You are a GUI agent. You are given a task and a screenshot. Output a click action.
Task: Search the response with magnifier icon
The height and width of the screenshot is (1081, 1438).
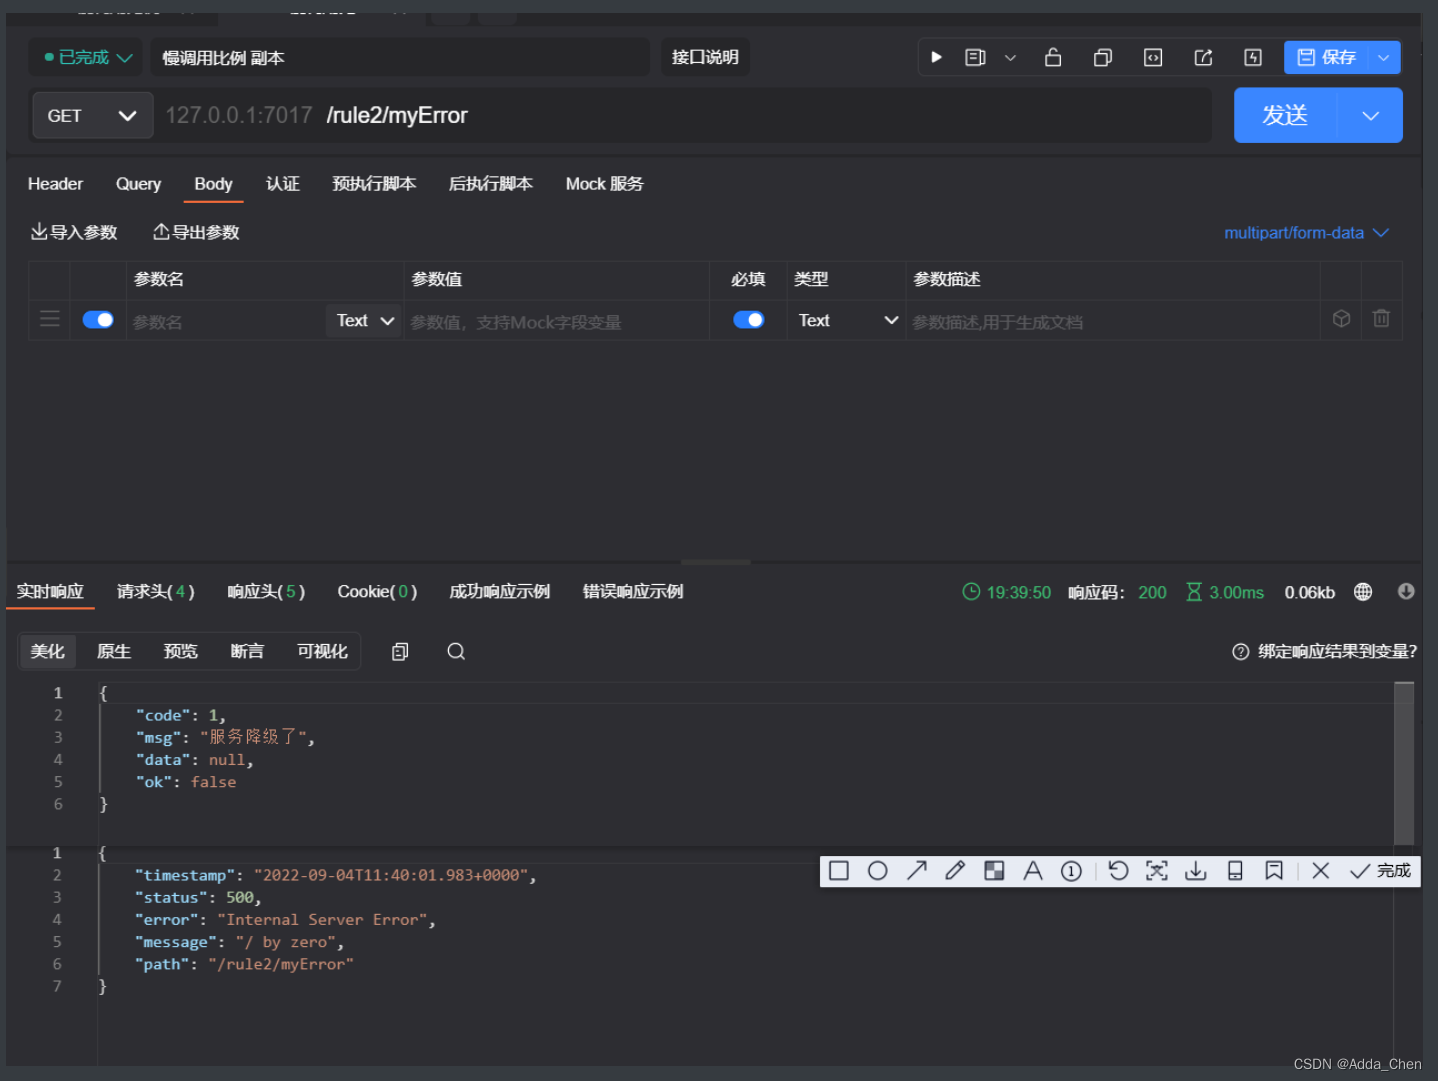click(456, 651)
